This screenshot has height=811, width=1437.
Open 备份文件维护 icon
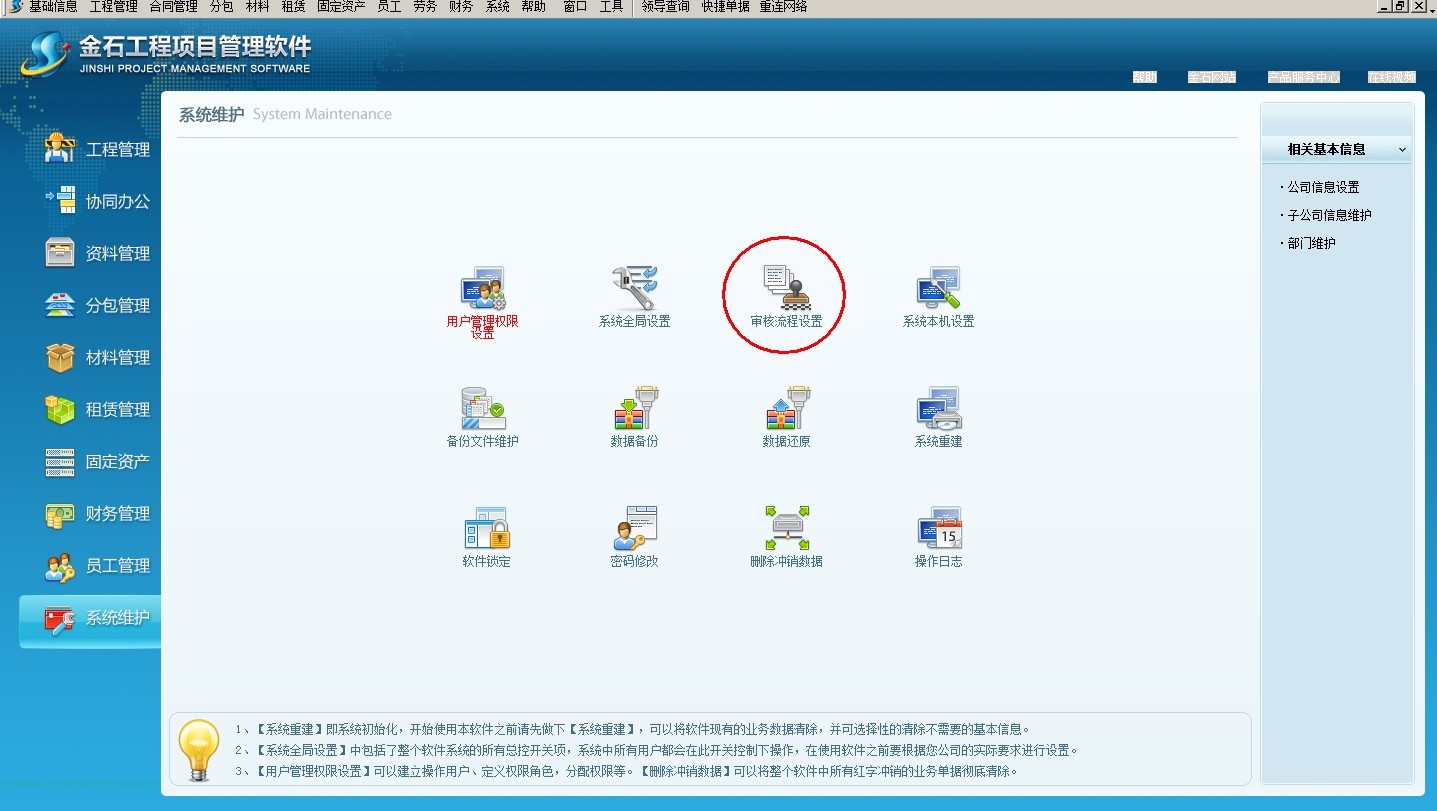483,409
